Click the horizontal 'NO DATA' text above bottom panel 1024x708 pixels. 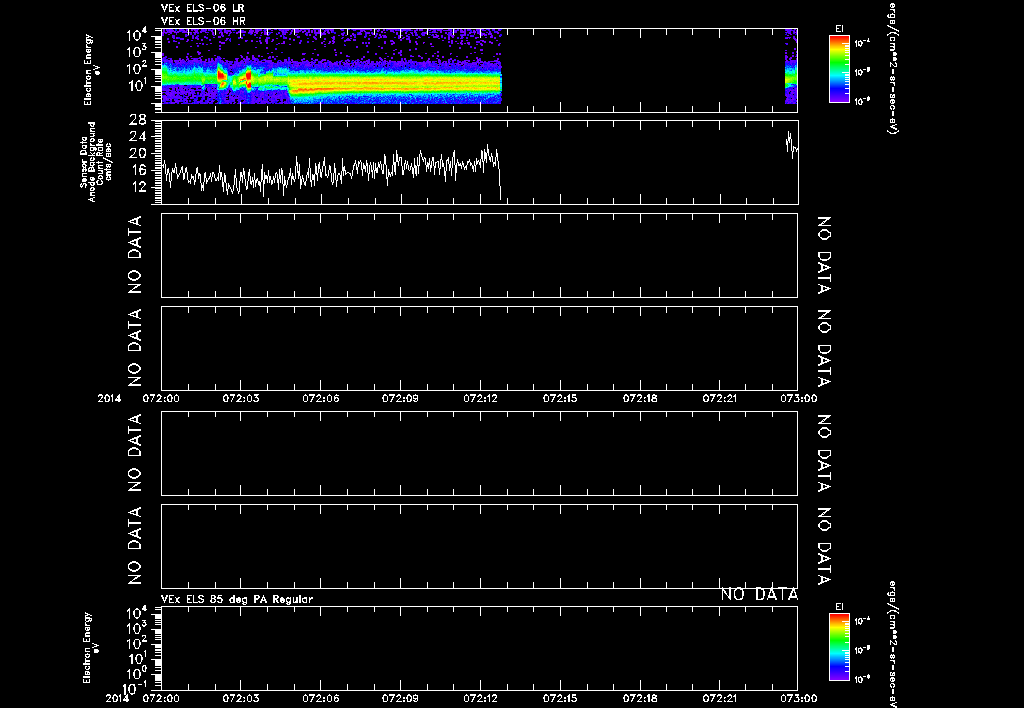pos(759,594)
